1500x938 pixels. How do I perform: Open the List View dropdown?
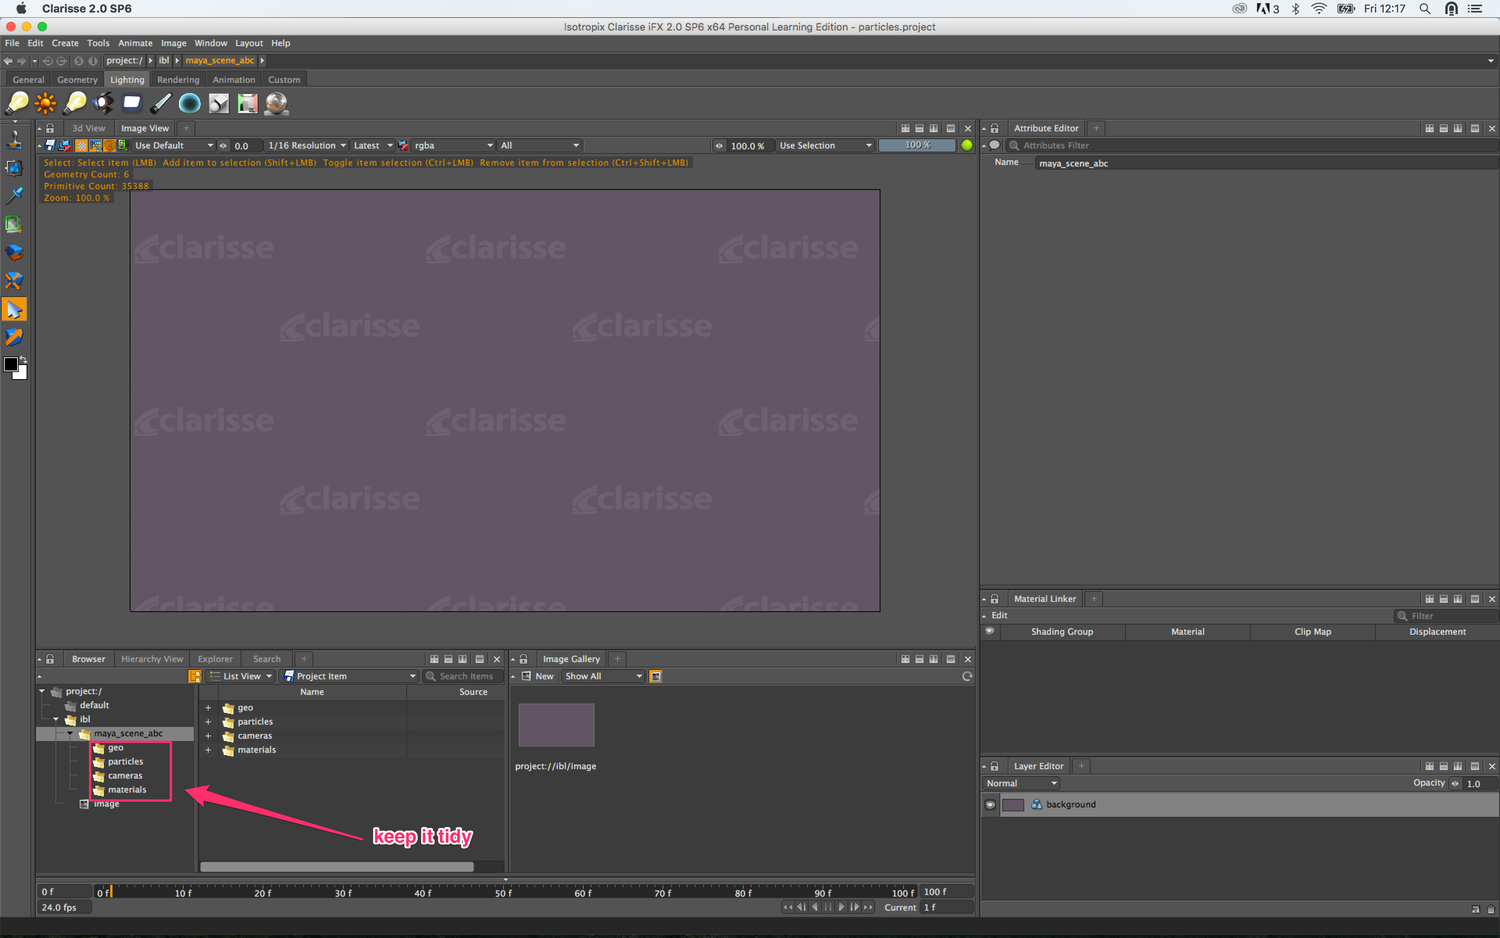[x=241, y=677]
